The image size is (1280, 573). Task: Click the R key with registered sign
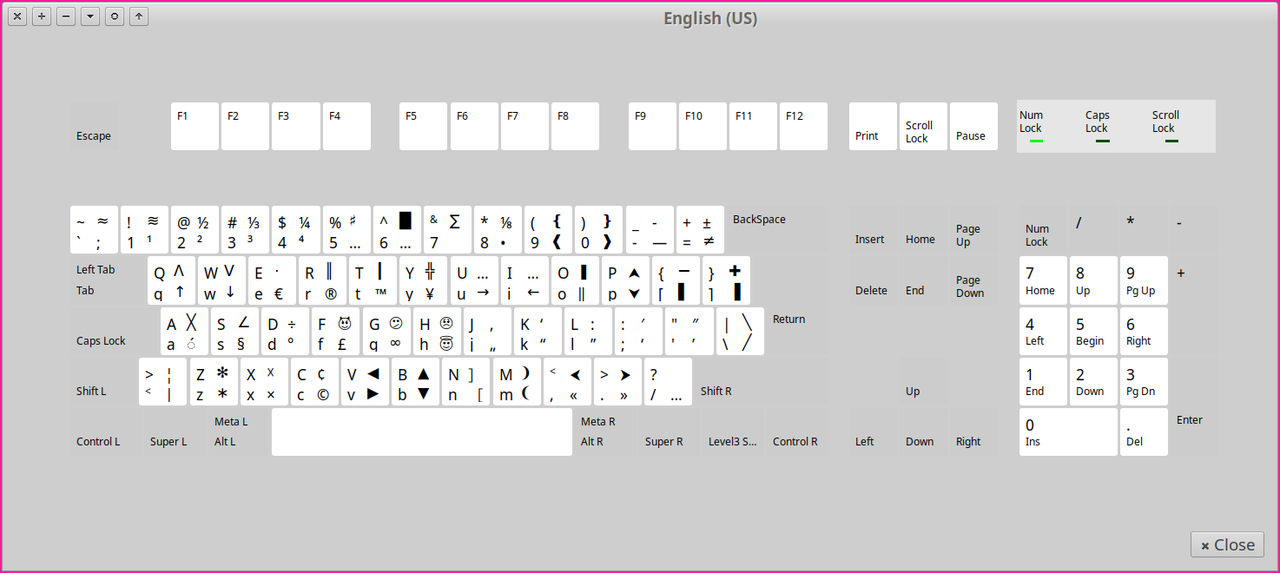point(324,281)
